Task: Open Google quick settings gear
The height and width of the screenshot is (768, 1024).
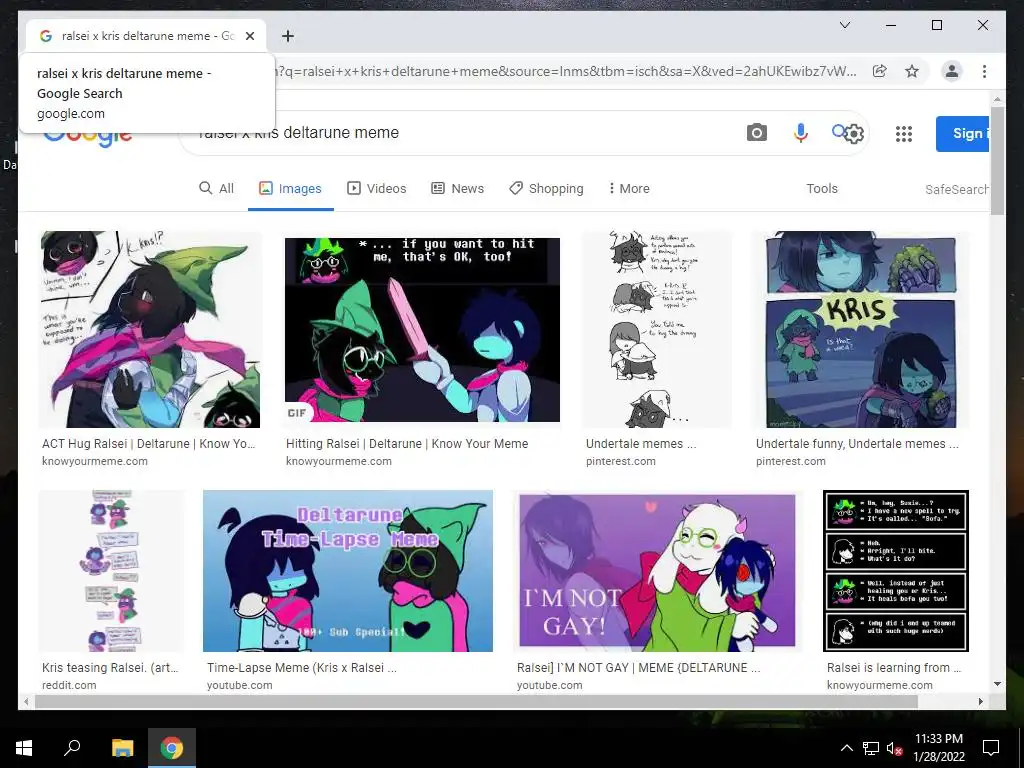Action: pyautogui.click(x=854, y=134)
